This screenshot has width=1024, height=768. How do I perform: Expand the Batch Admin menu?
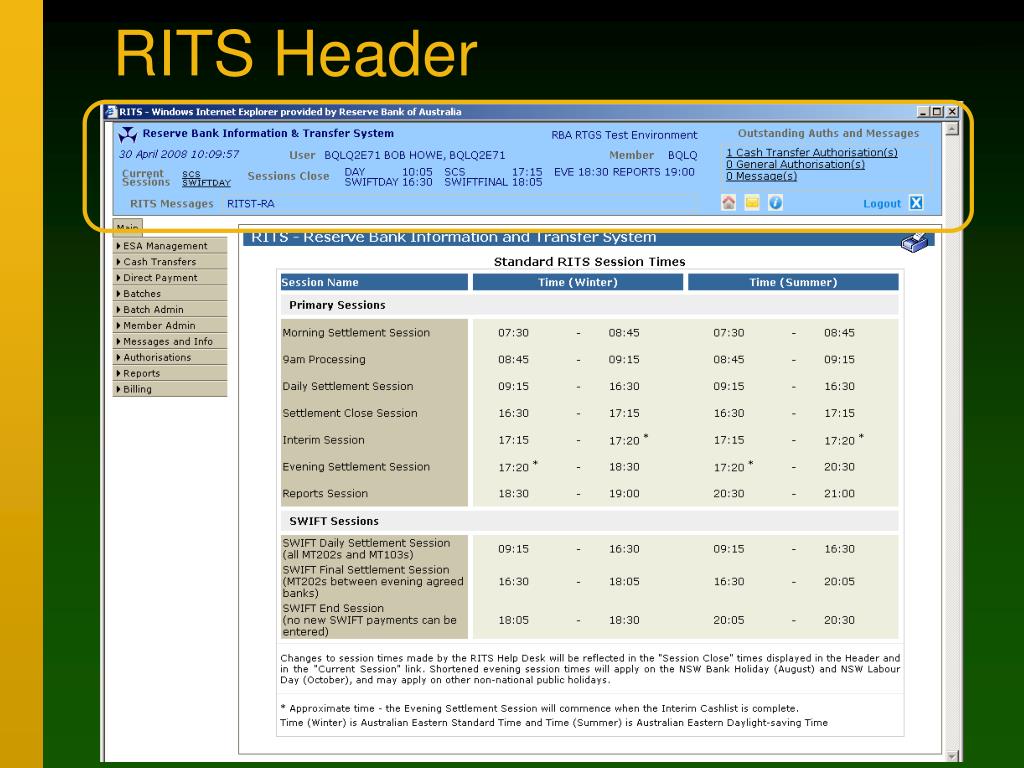click(x=170, y=310)
